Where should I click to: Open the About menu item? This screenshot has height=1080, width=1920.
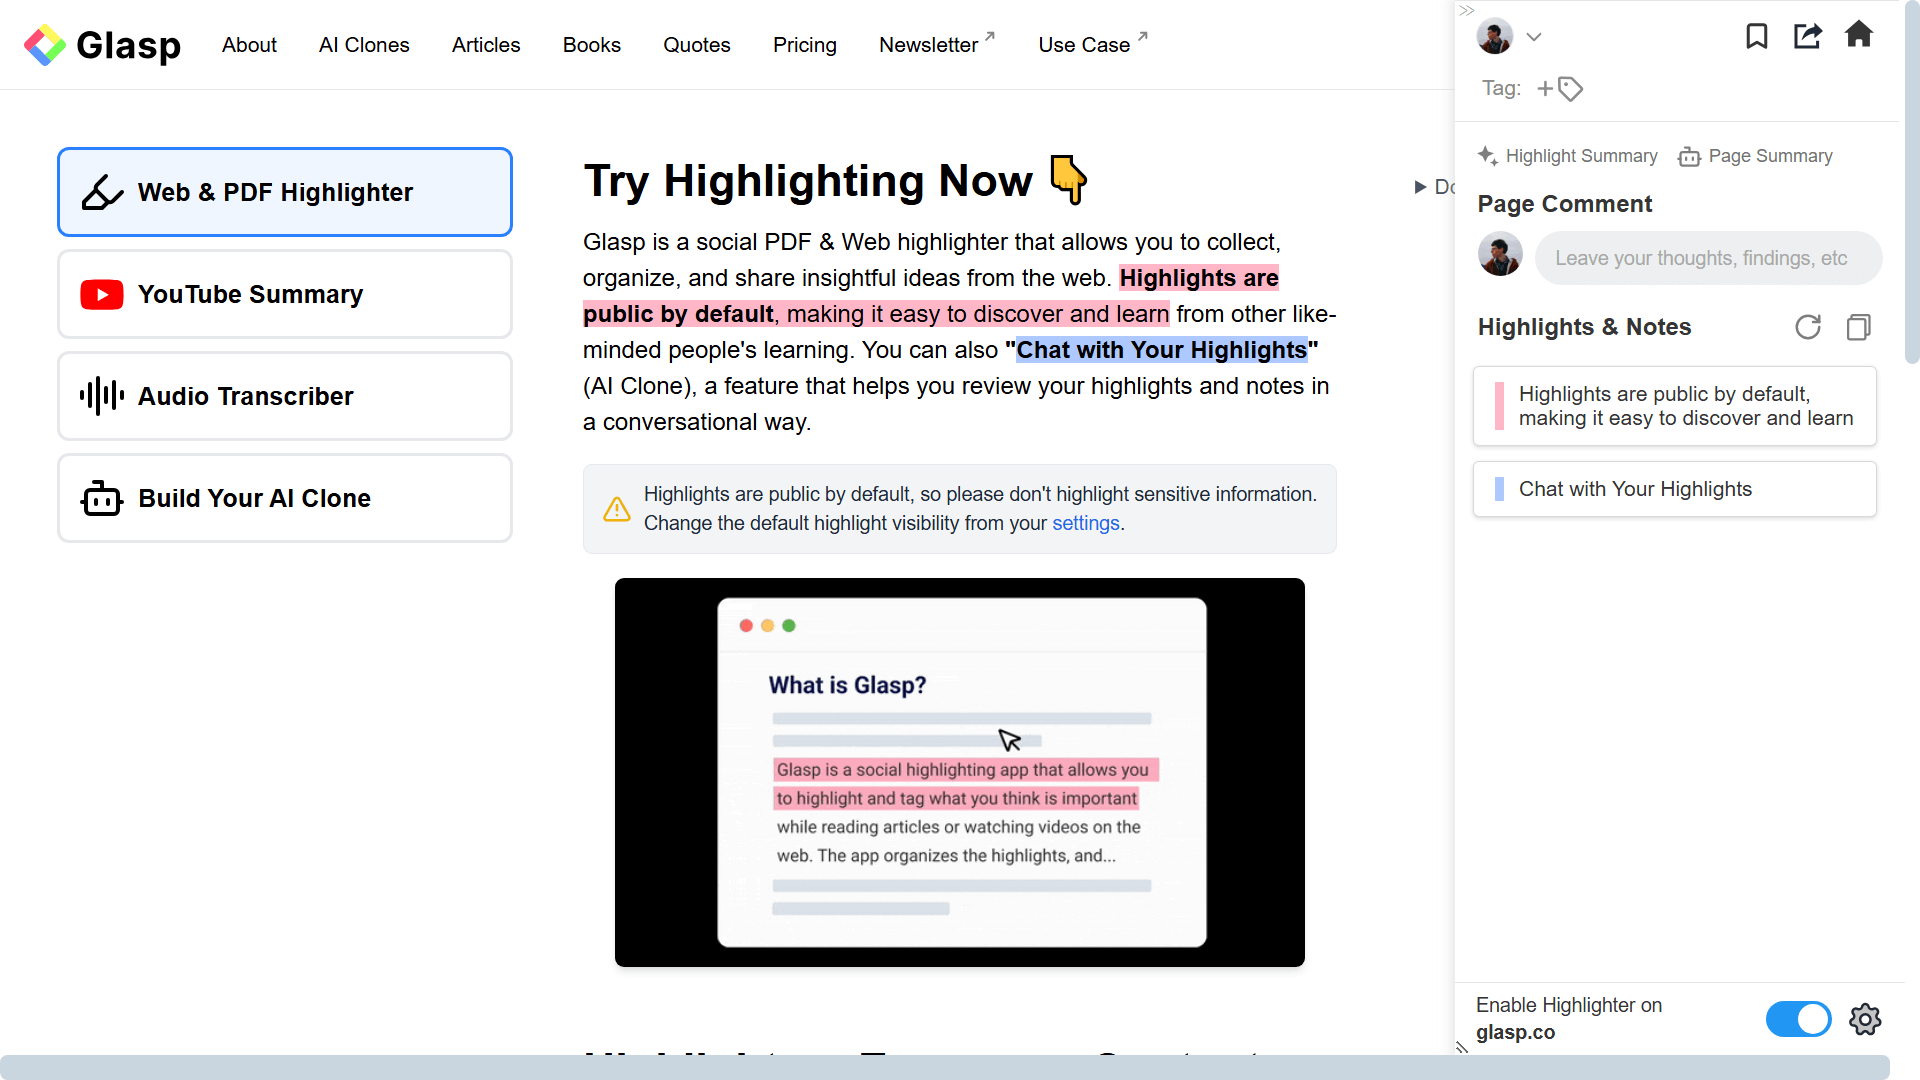[249, 45]
